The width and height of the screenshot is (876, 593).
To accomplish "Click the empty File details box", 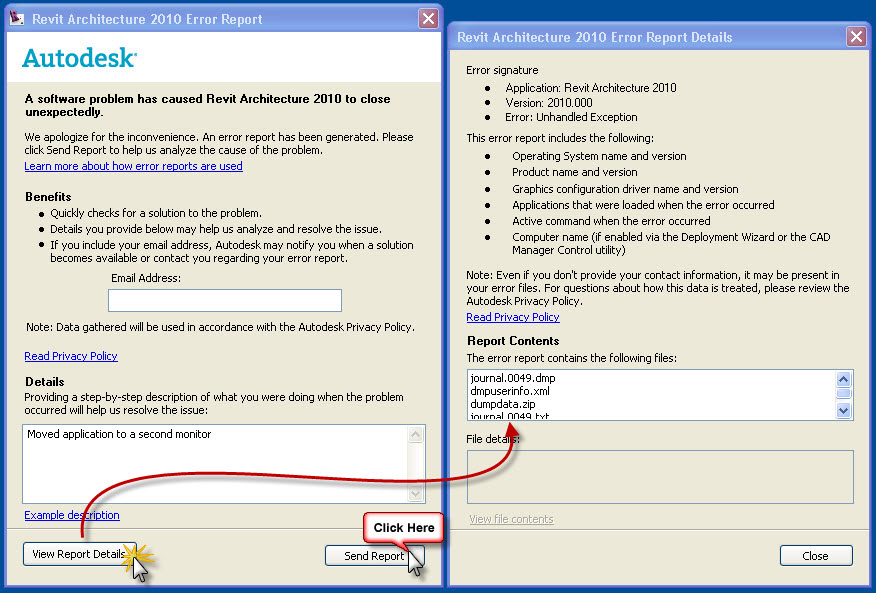I will (660, 477).
